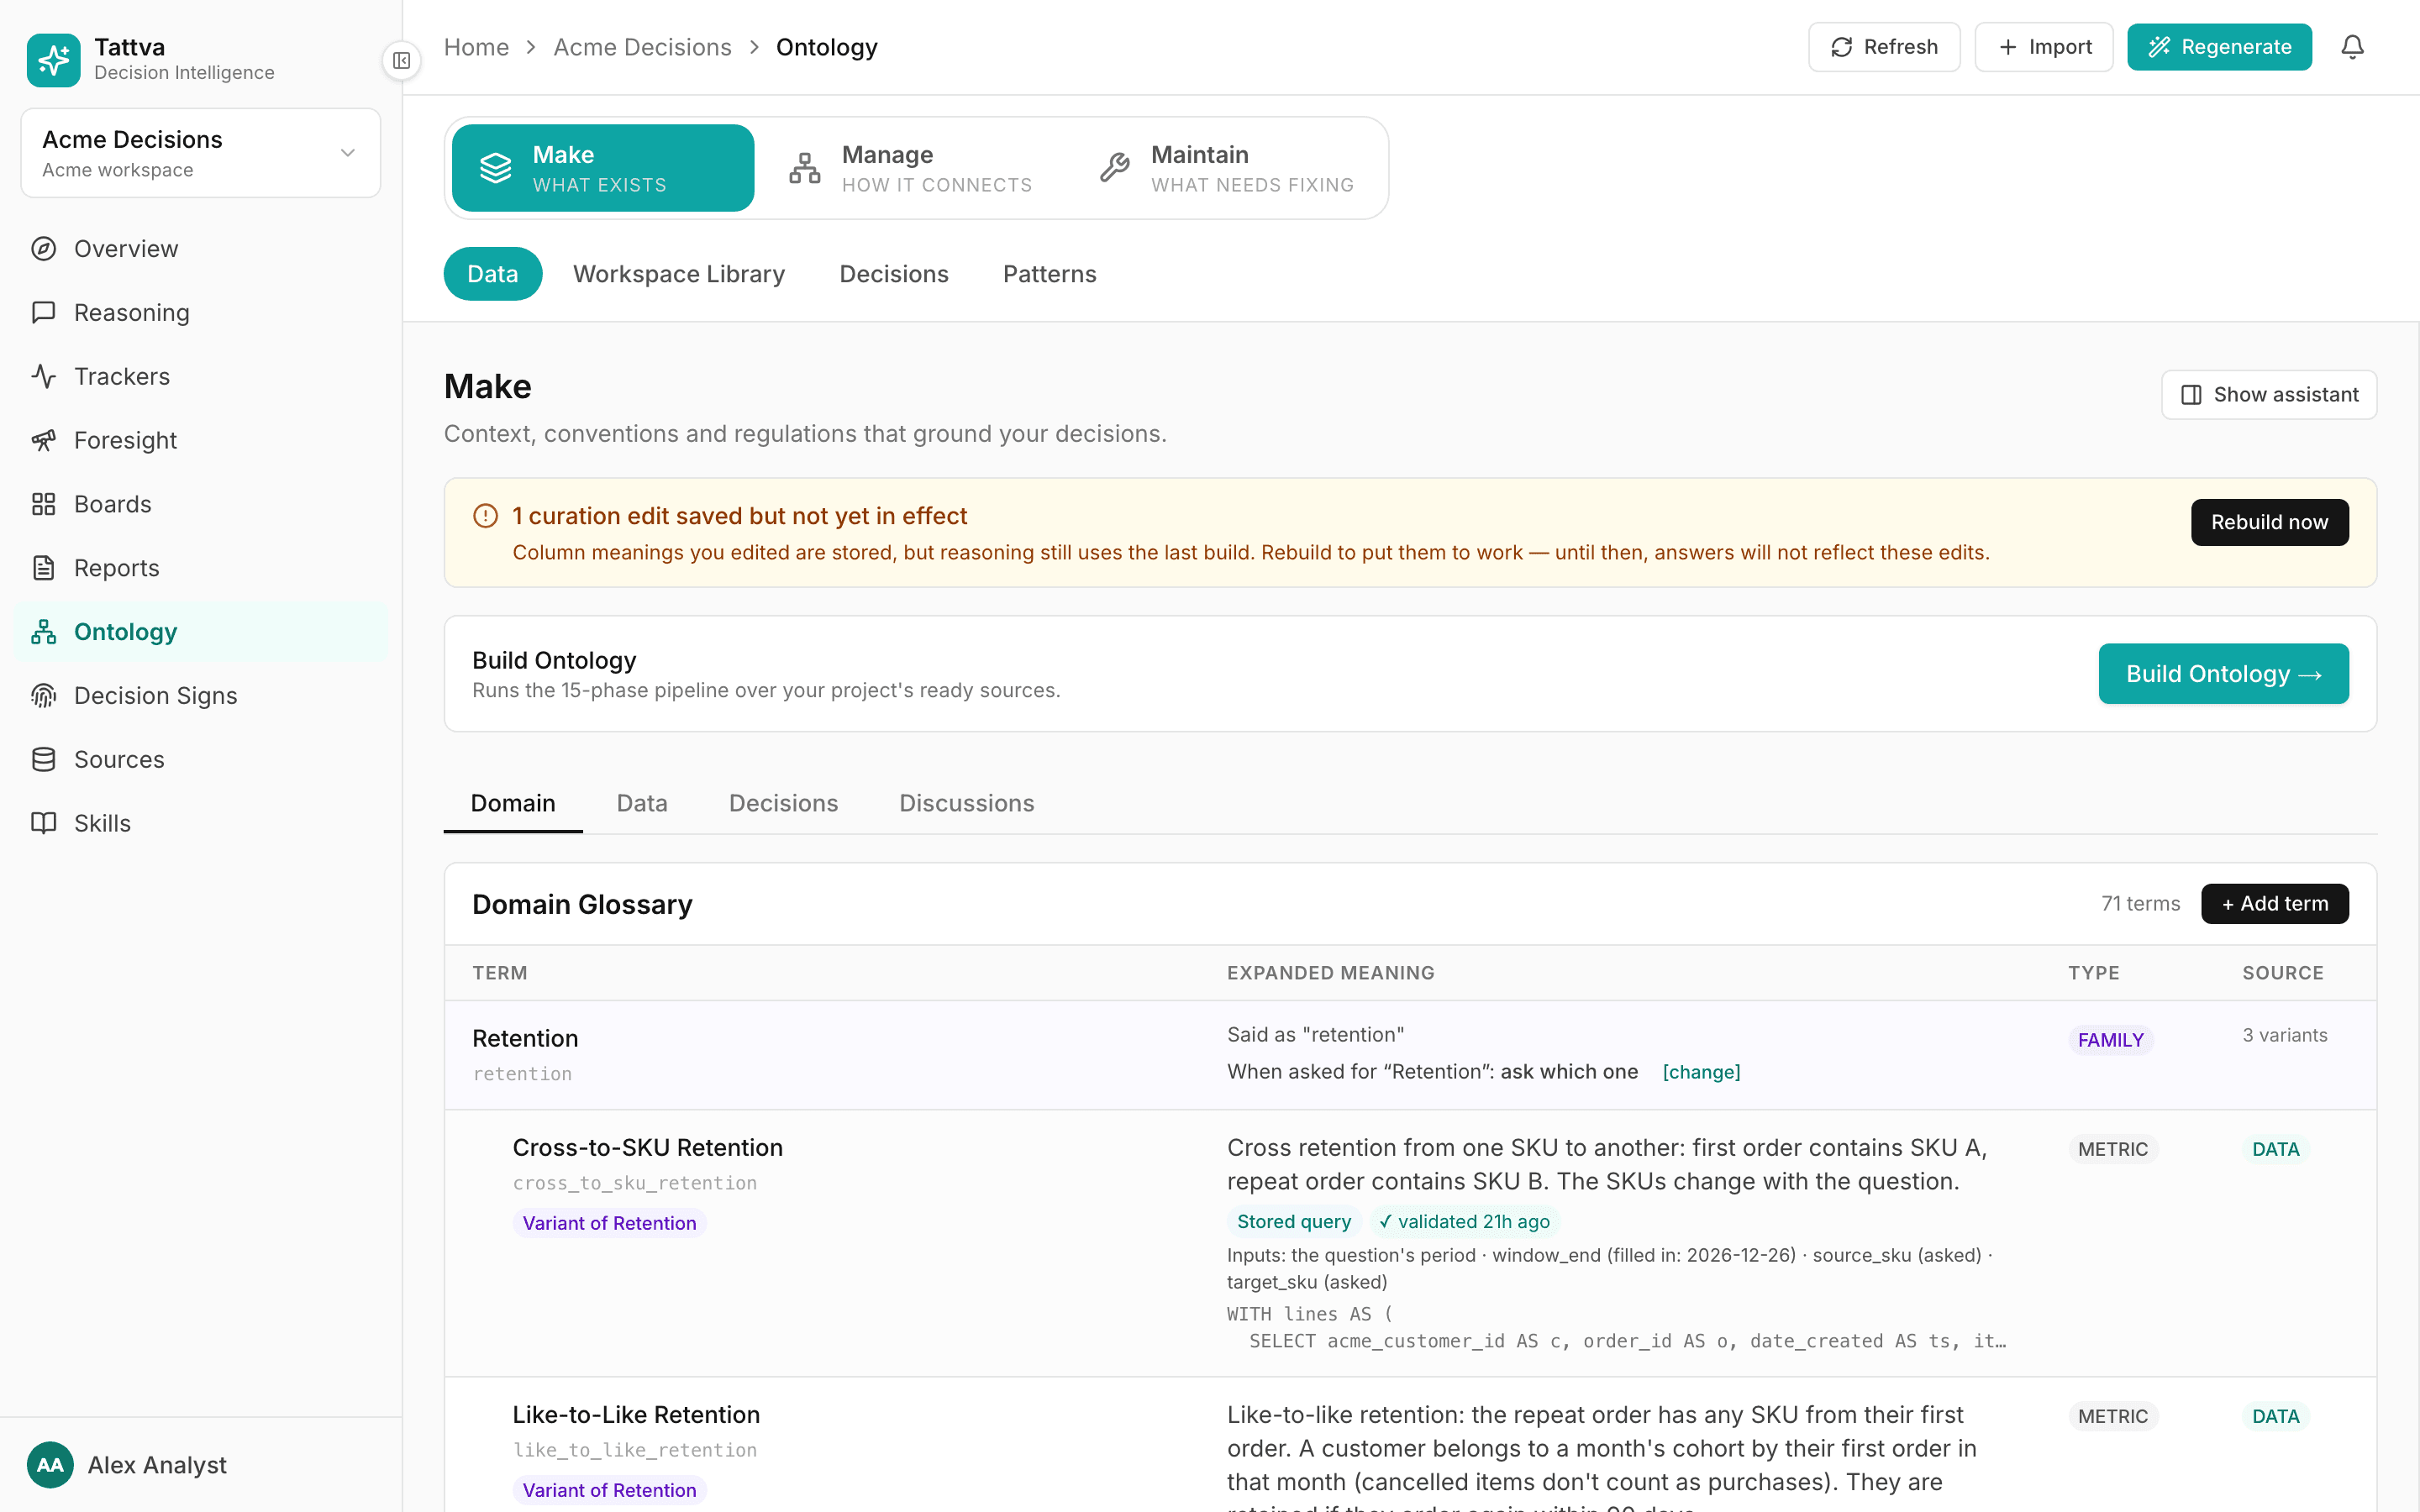
Task: Click the Trackers pulse icon
Action: pyautogui.click(x=43, y=376)
